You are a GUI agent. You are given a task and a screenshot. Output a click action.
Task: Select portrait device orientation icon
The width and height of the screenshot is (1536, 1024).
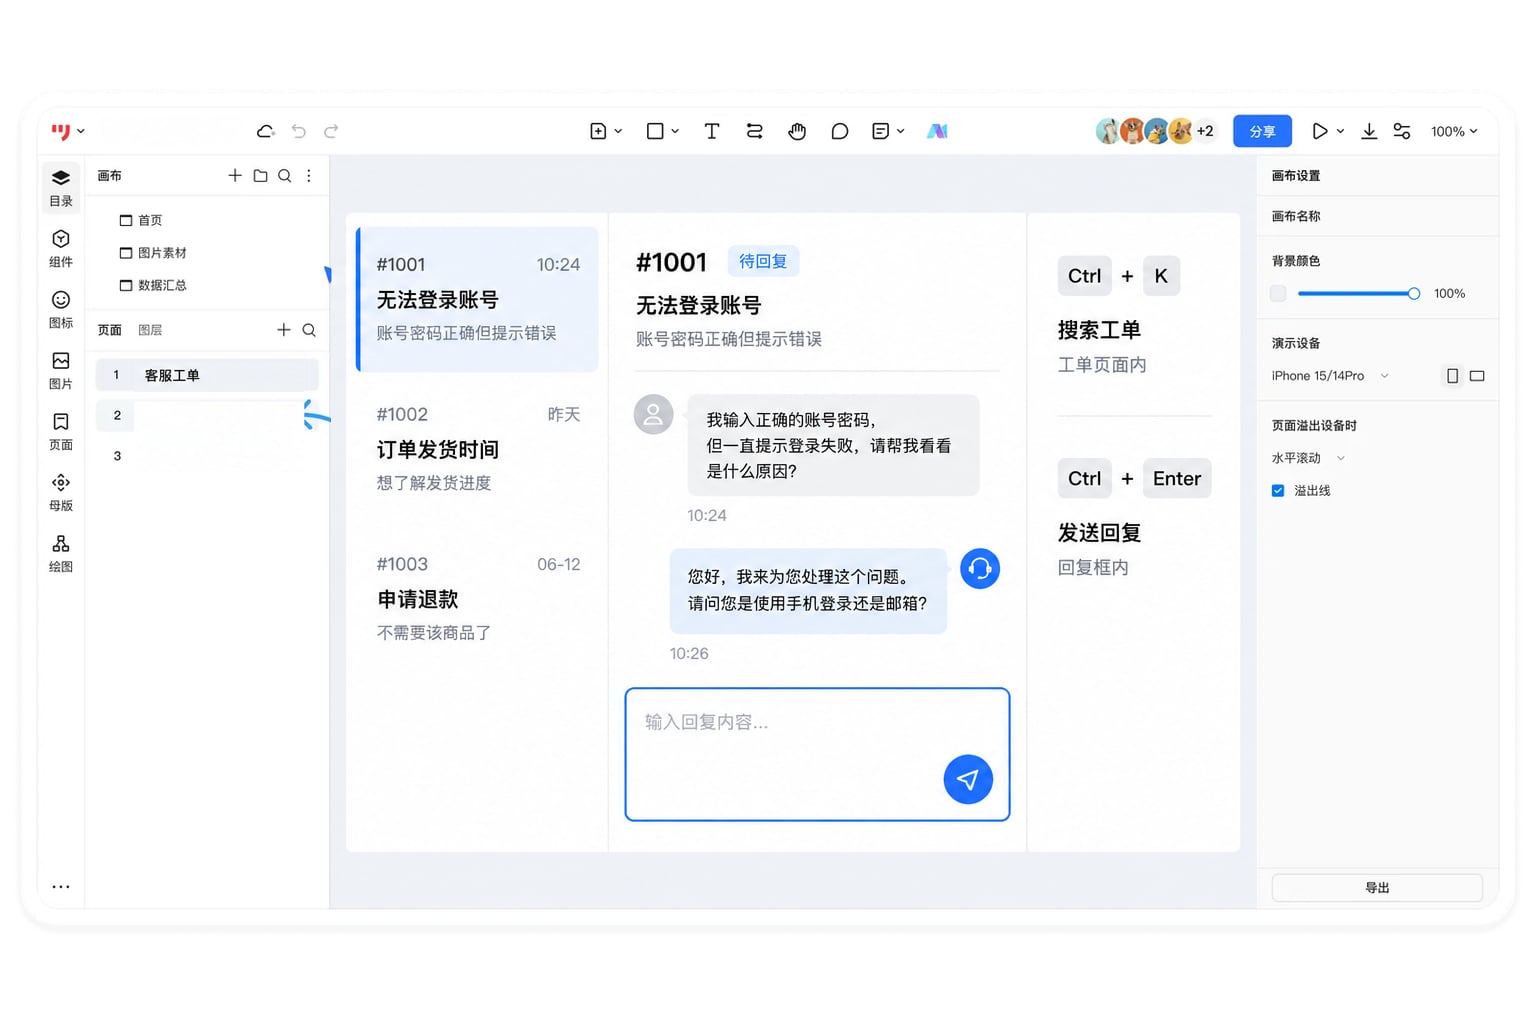click(1452, 376)
